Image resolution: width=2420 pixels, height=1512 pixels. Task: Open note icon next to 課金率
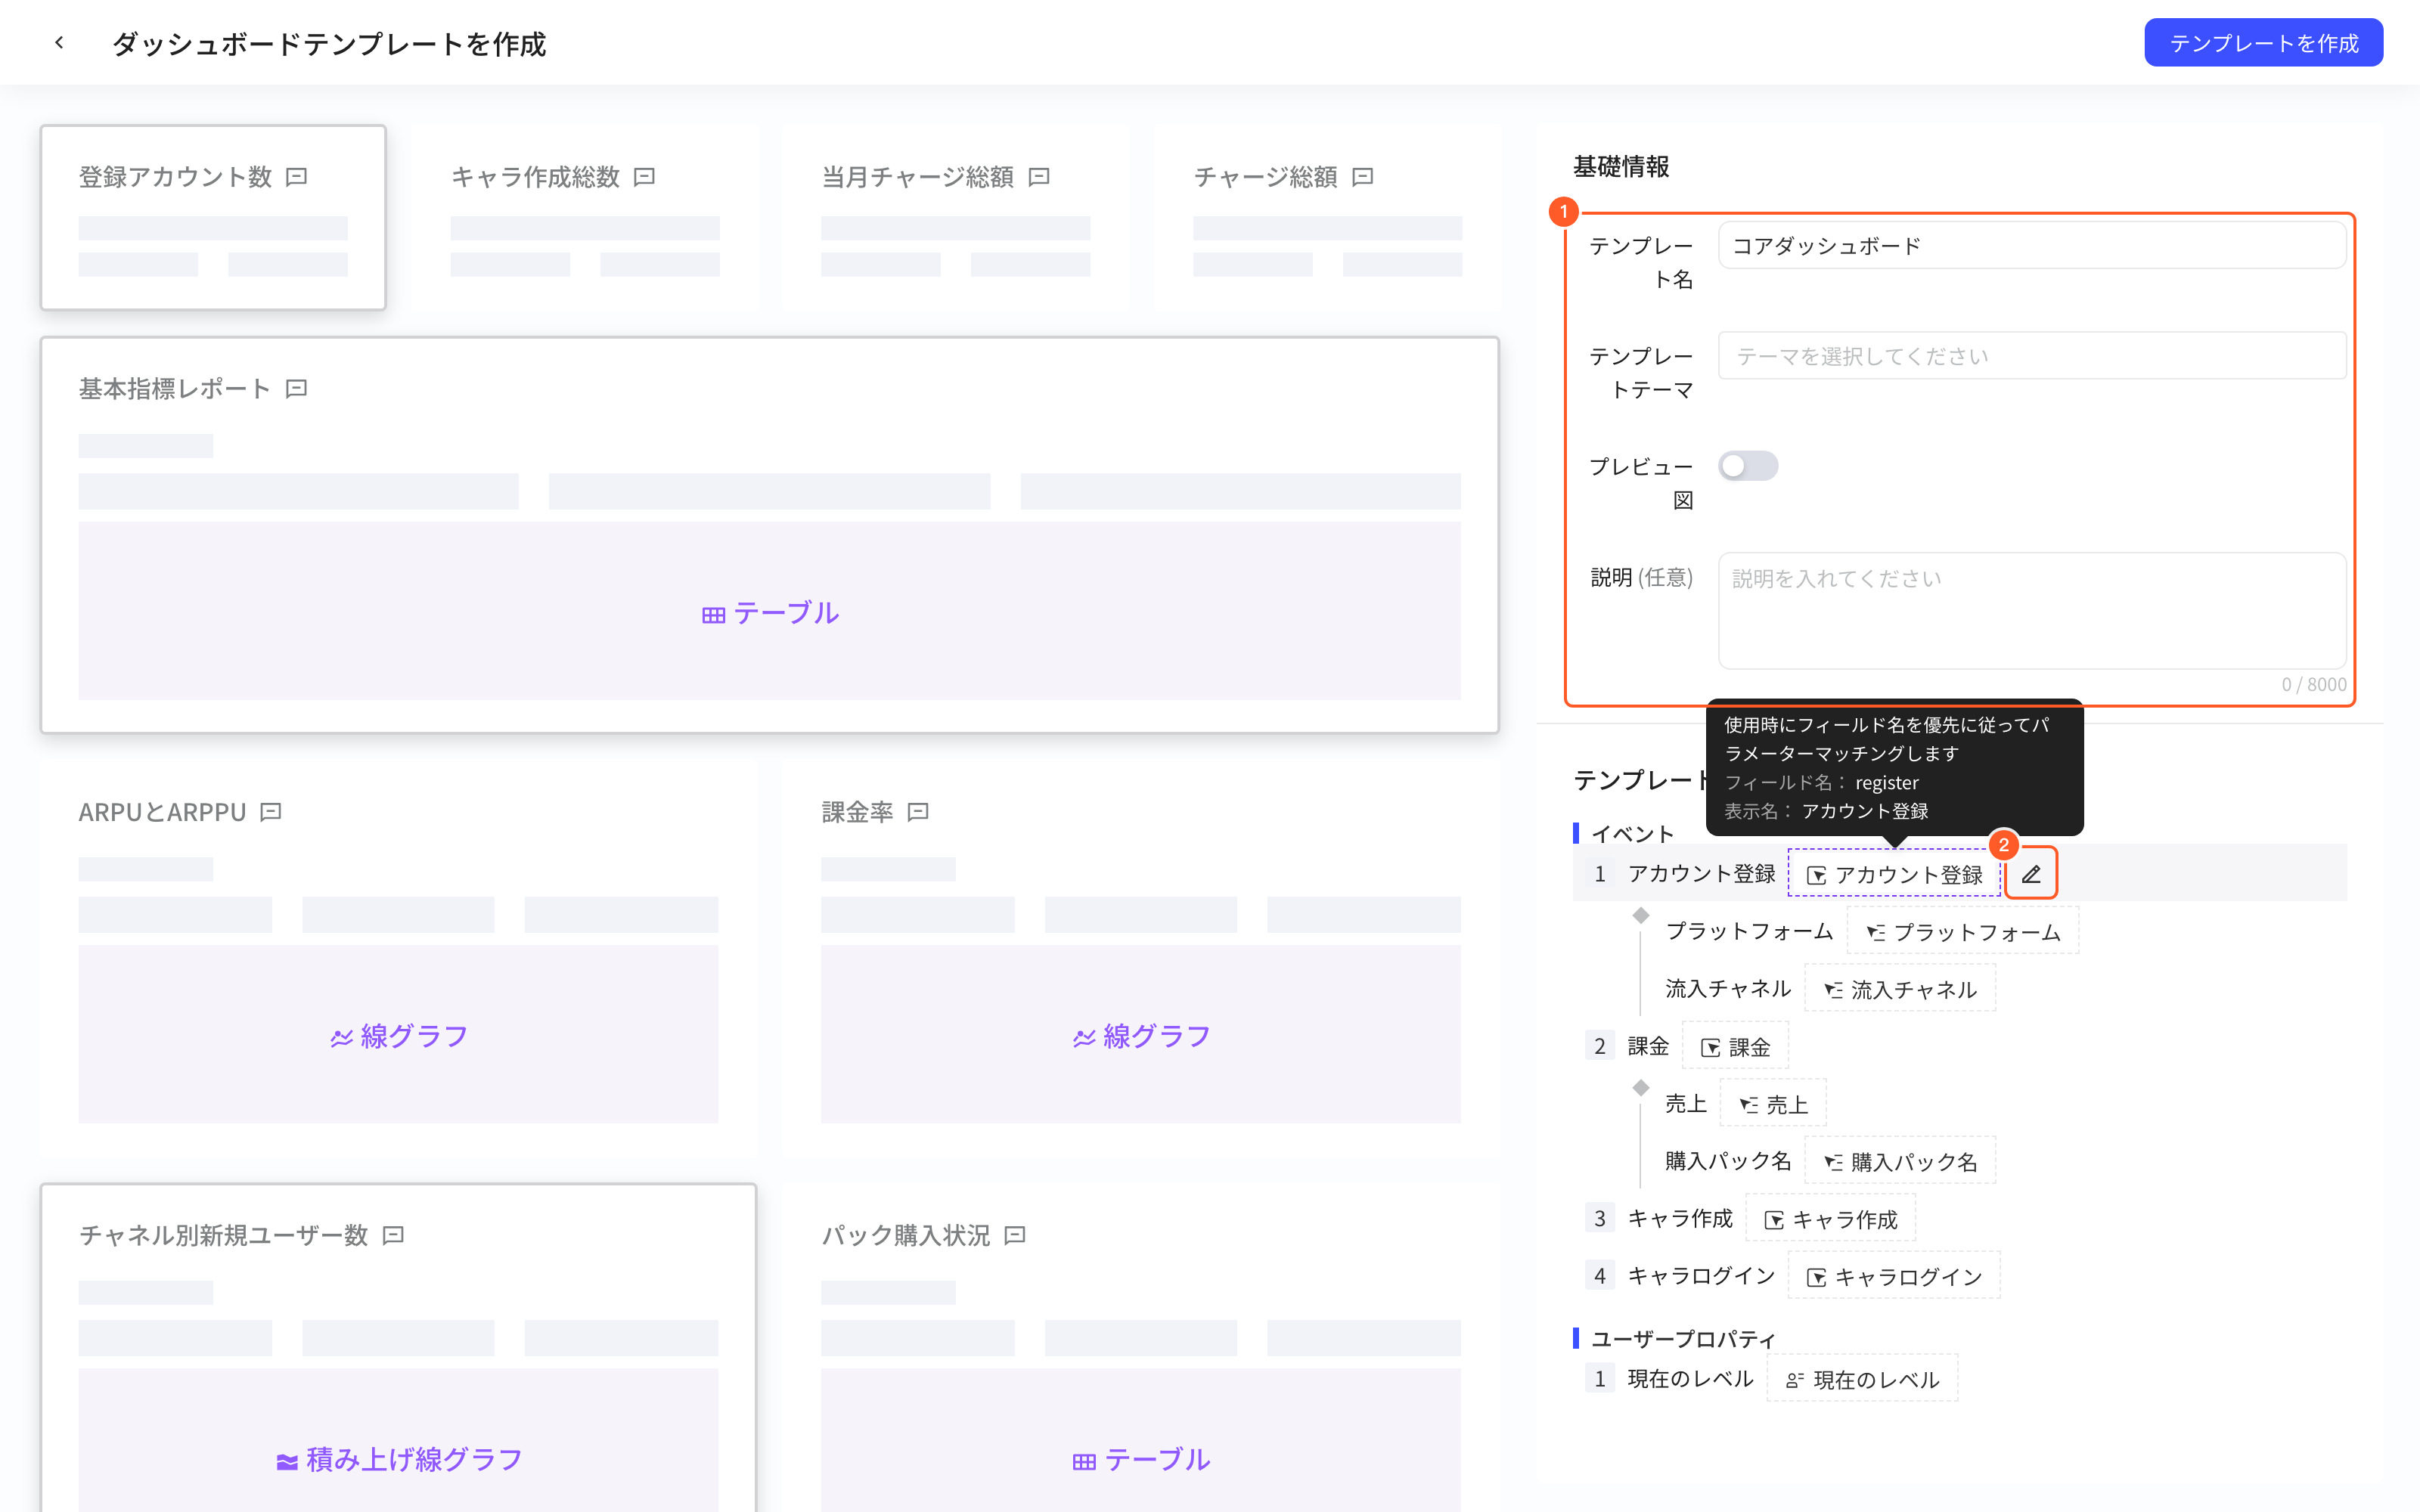point(918,811)
